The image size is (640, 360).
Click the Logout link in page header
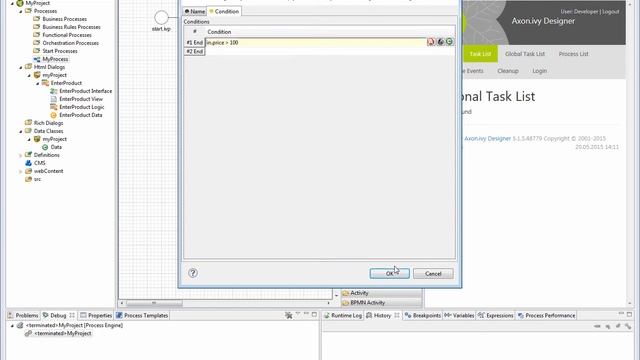click(611, 12)
